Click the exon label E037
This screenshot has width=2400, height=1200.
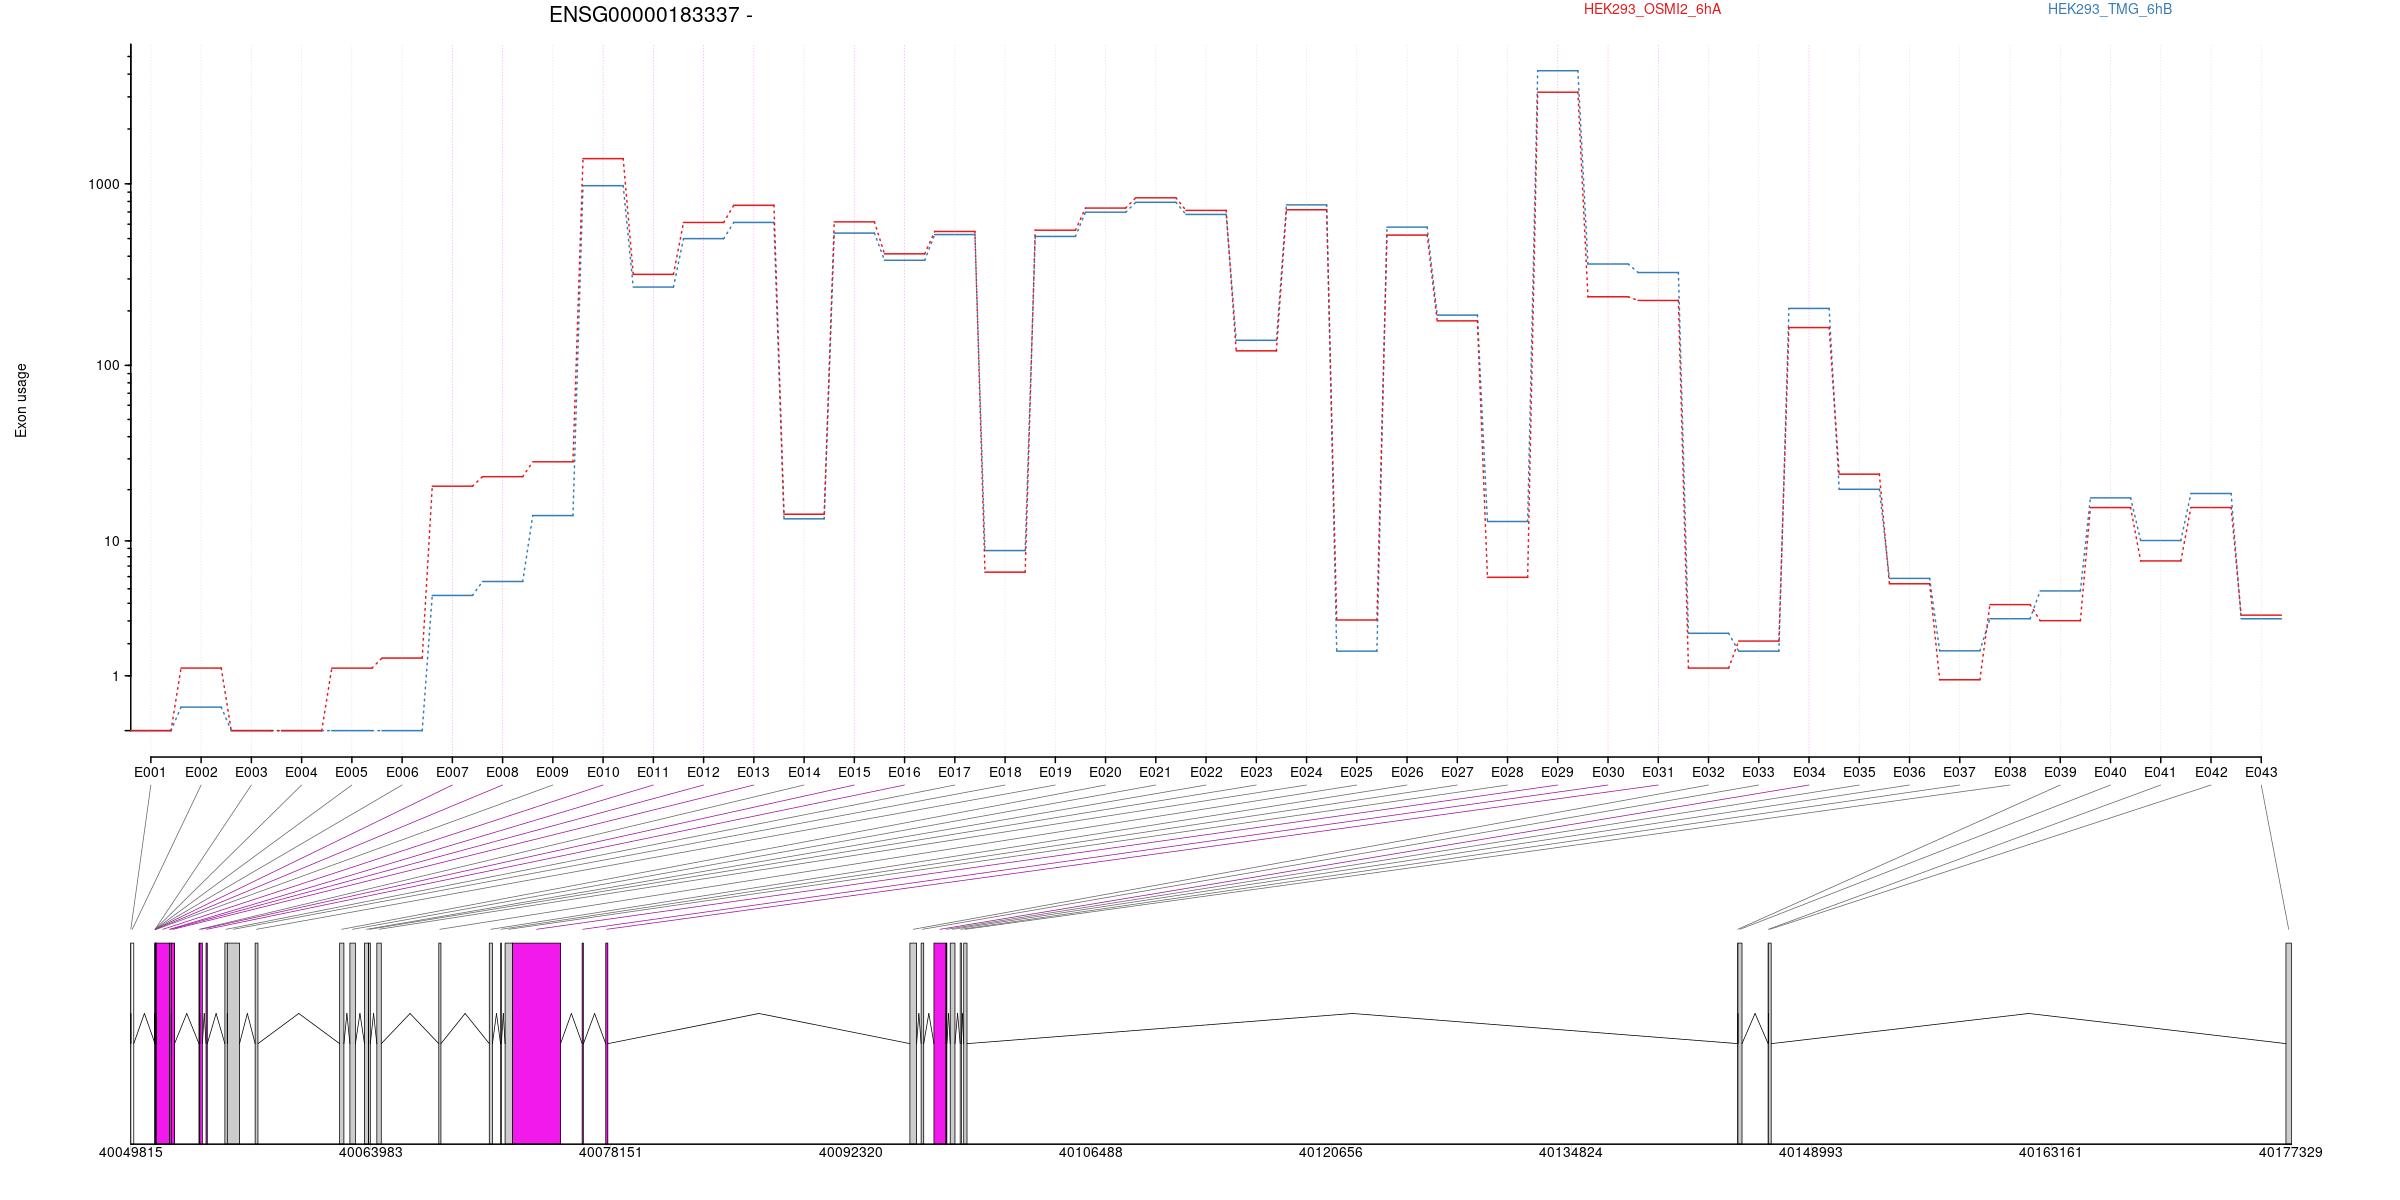pyautogui.click(x=1959, y=772)
